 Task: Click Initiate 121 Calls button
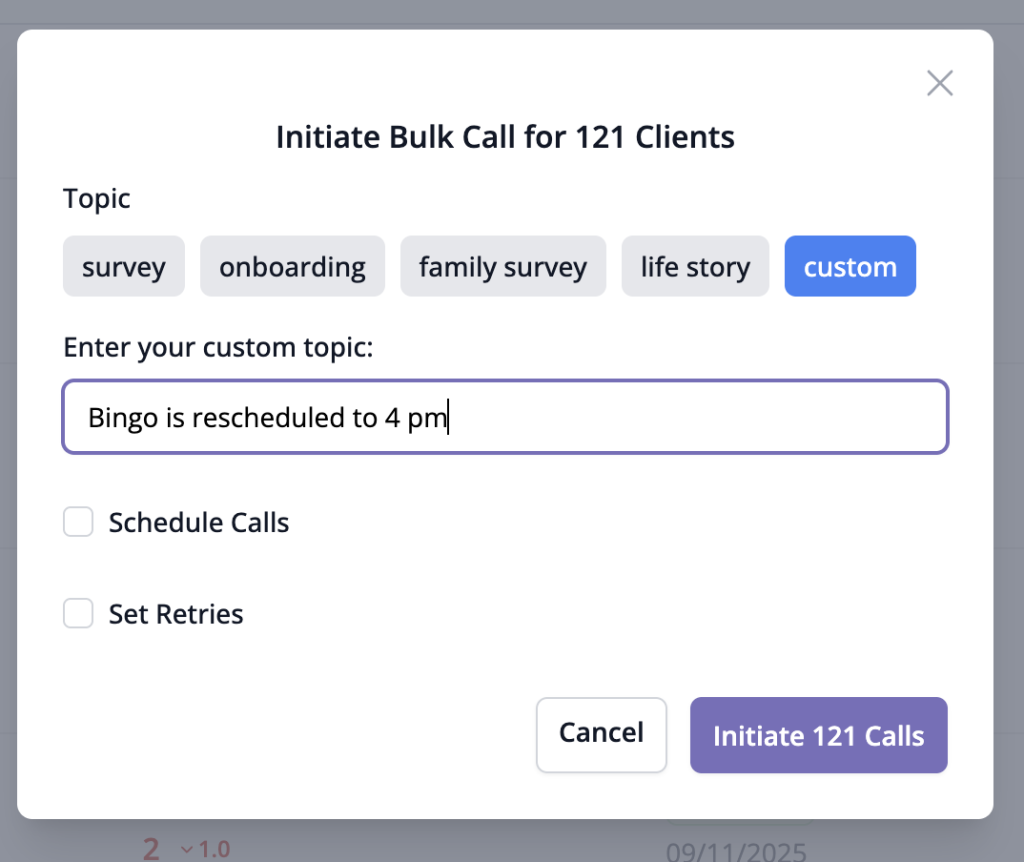tap(818, 736)
